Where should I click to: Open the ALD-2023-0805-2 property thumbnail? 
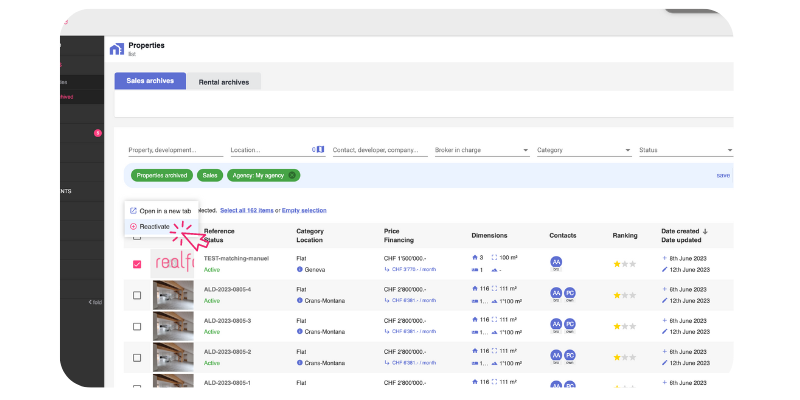click(173, 357)
